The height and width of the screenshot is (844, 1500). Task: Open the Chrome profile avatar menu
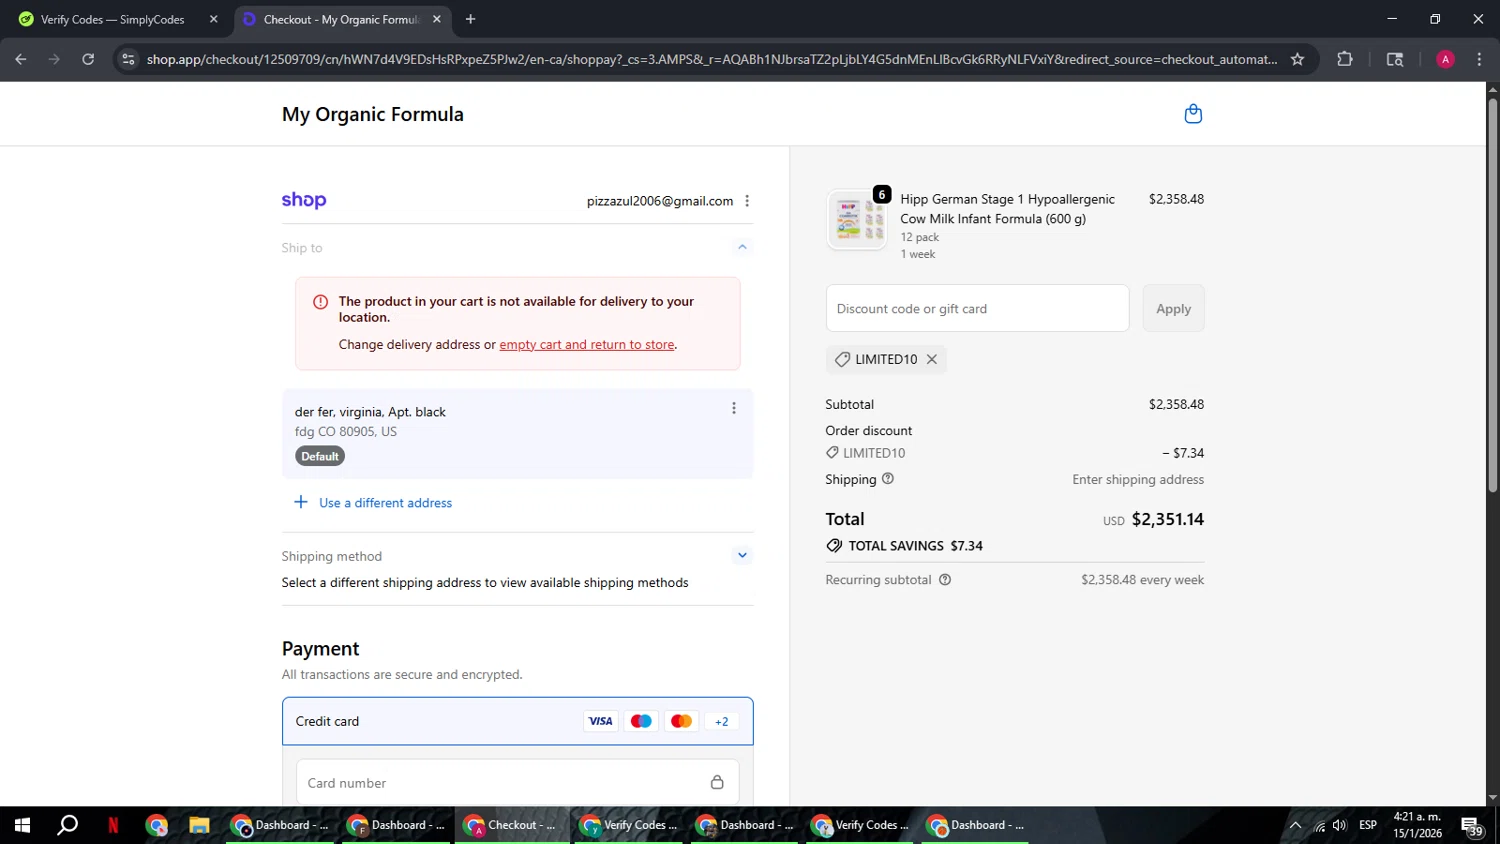point(1445,59)
